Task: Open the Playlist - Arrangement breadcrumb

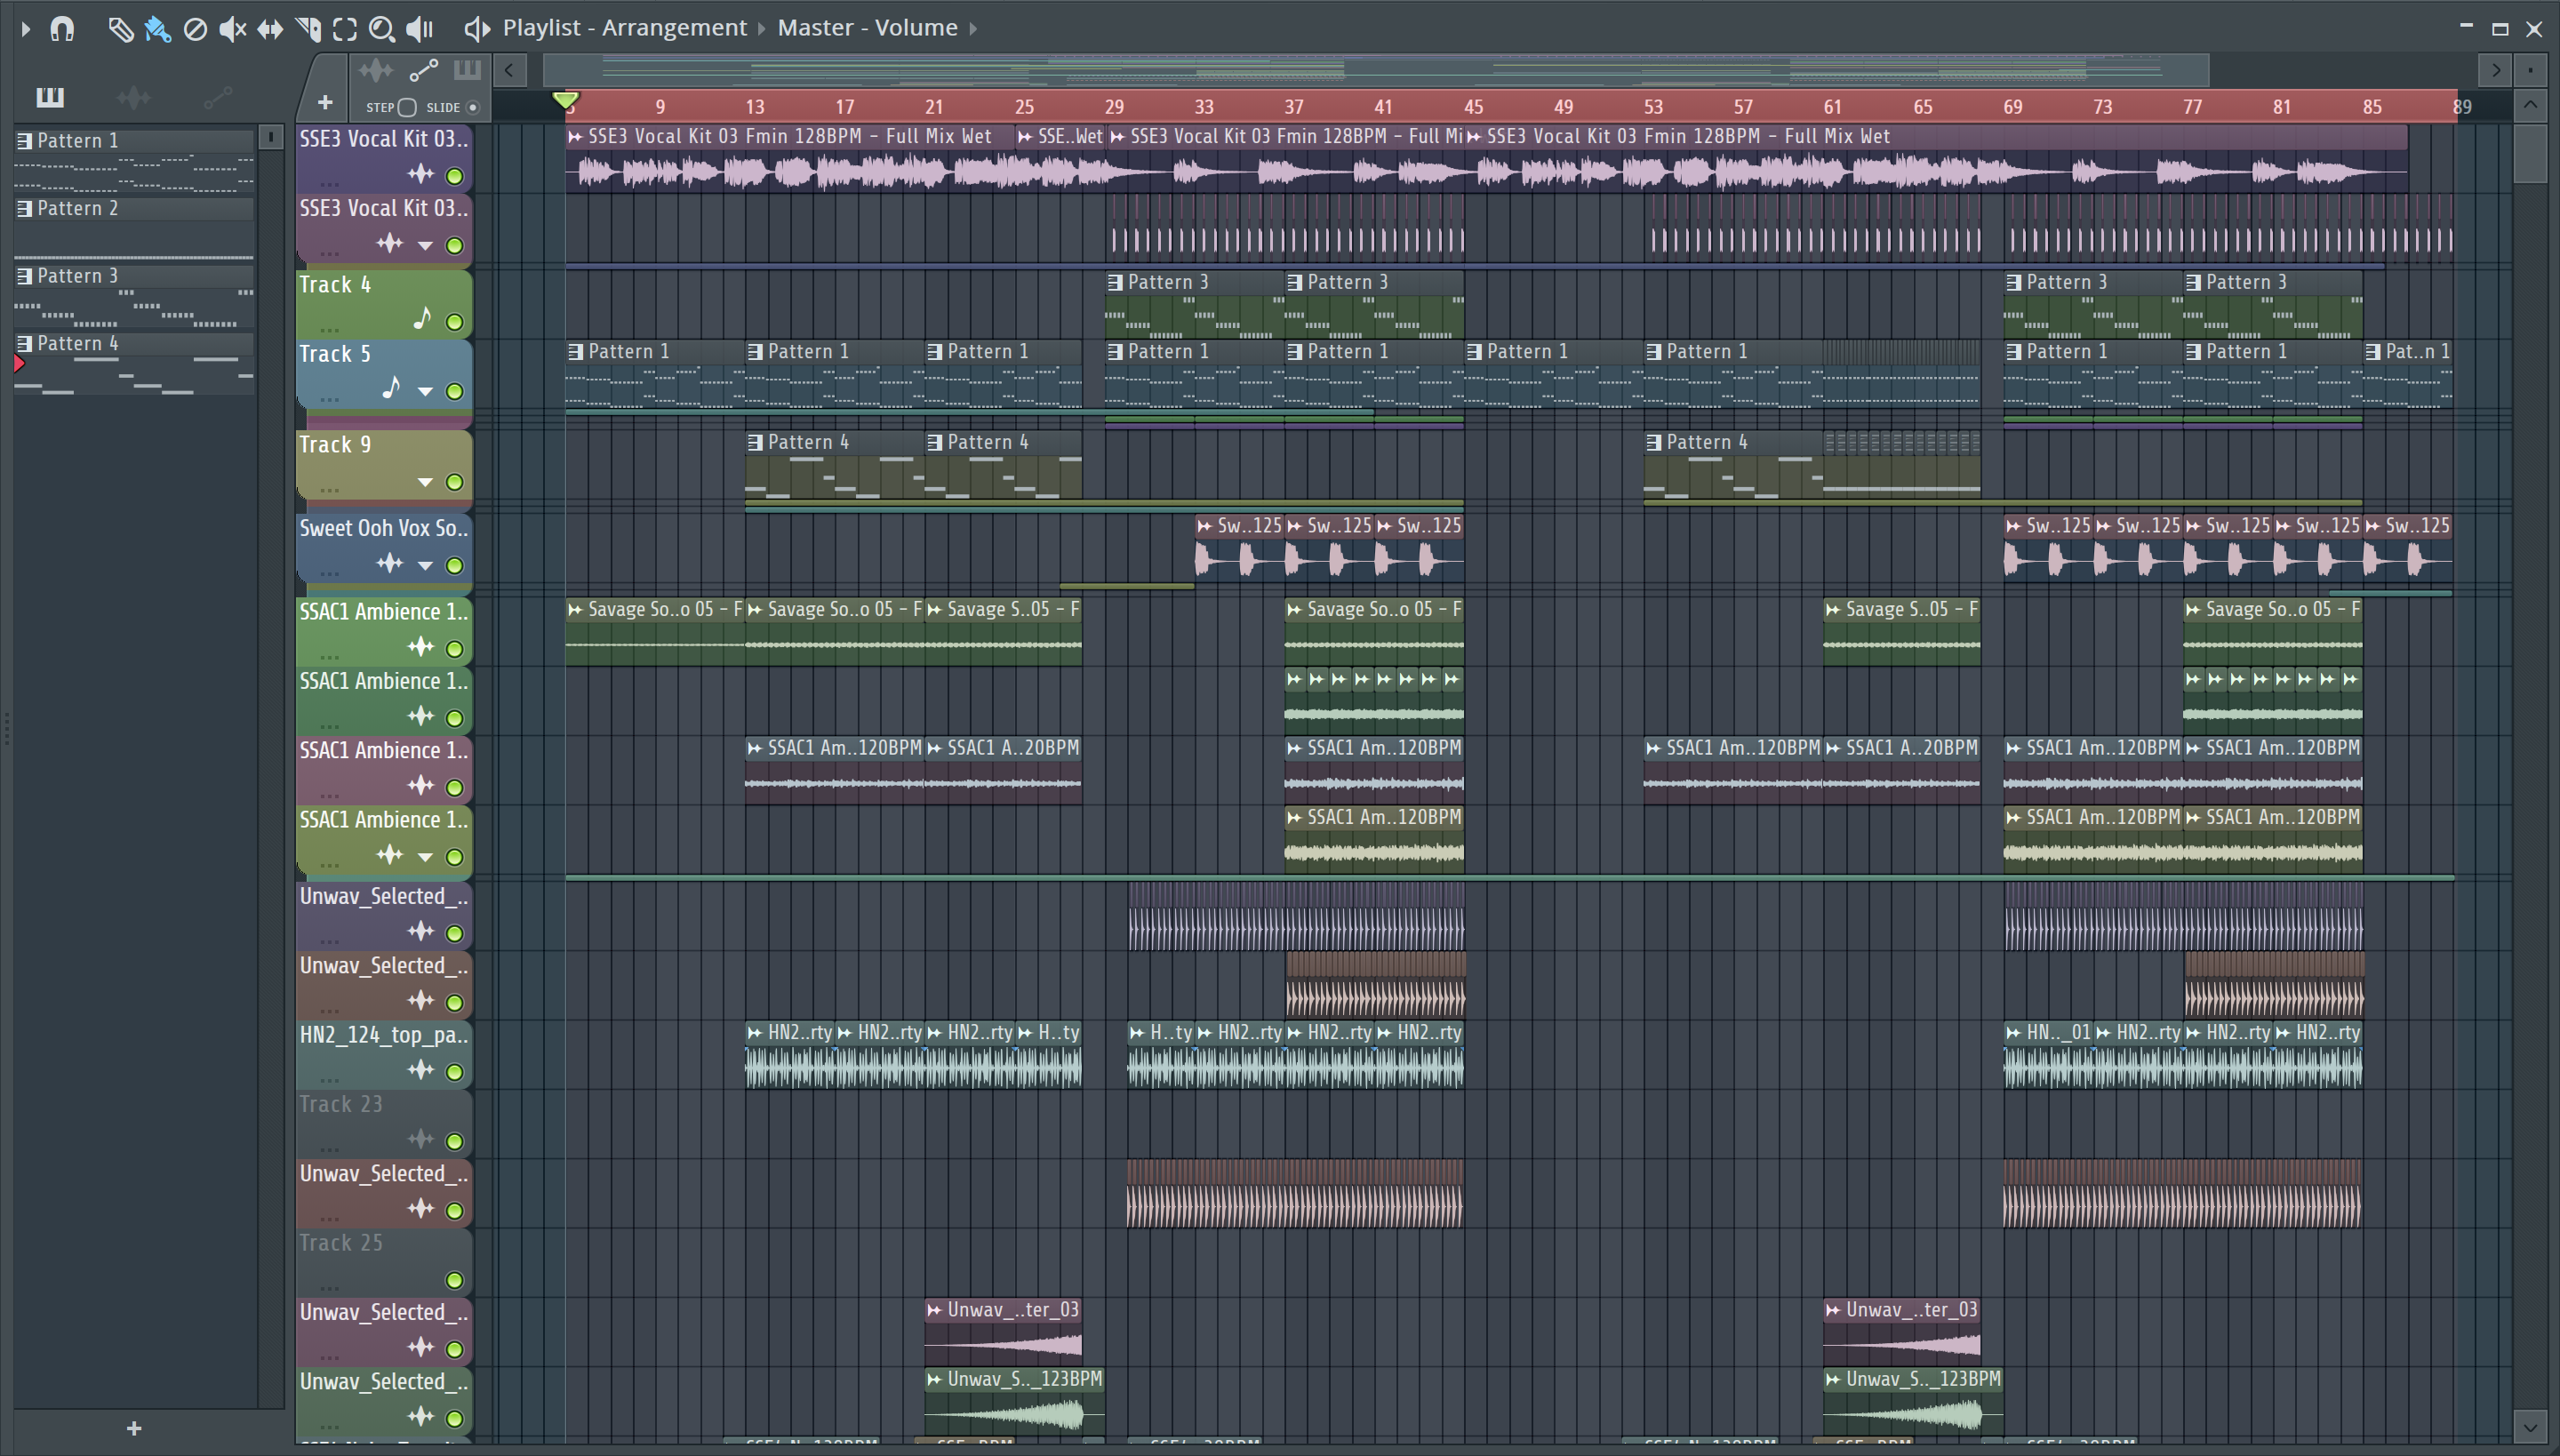Action: point(624,28)
